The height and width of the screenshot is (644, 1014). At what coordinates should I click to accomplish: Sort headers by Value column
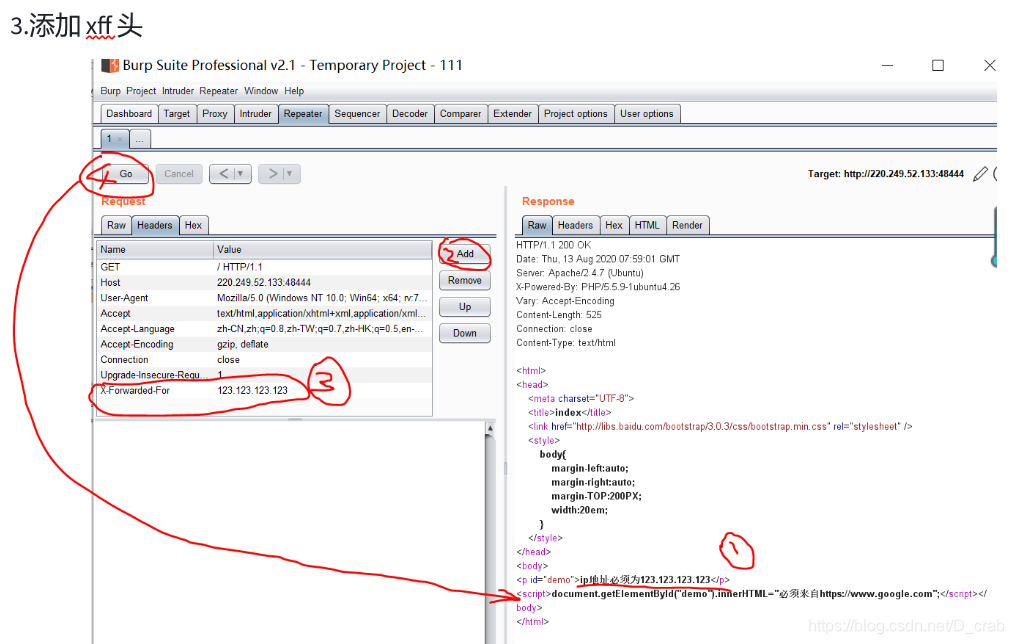tap(322, 250)
